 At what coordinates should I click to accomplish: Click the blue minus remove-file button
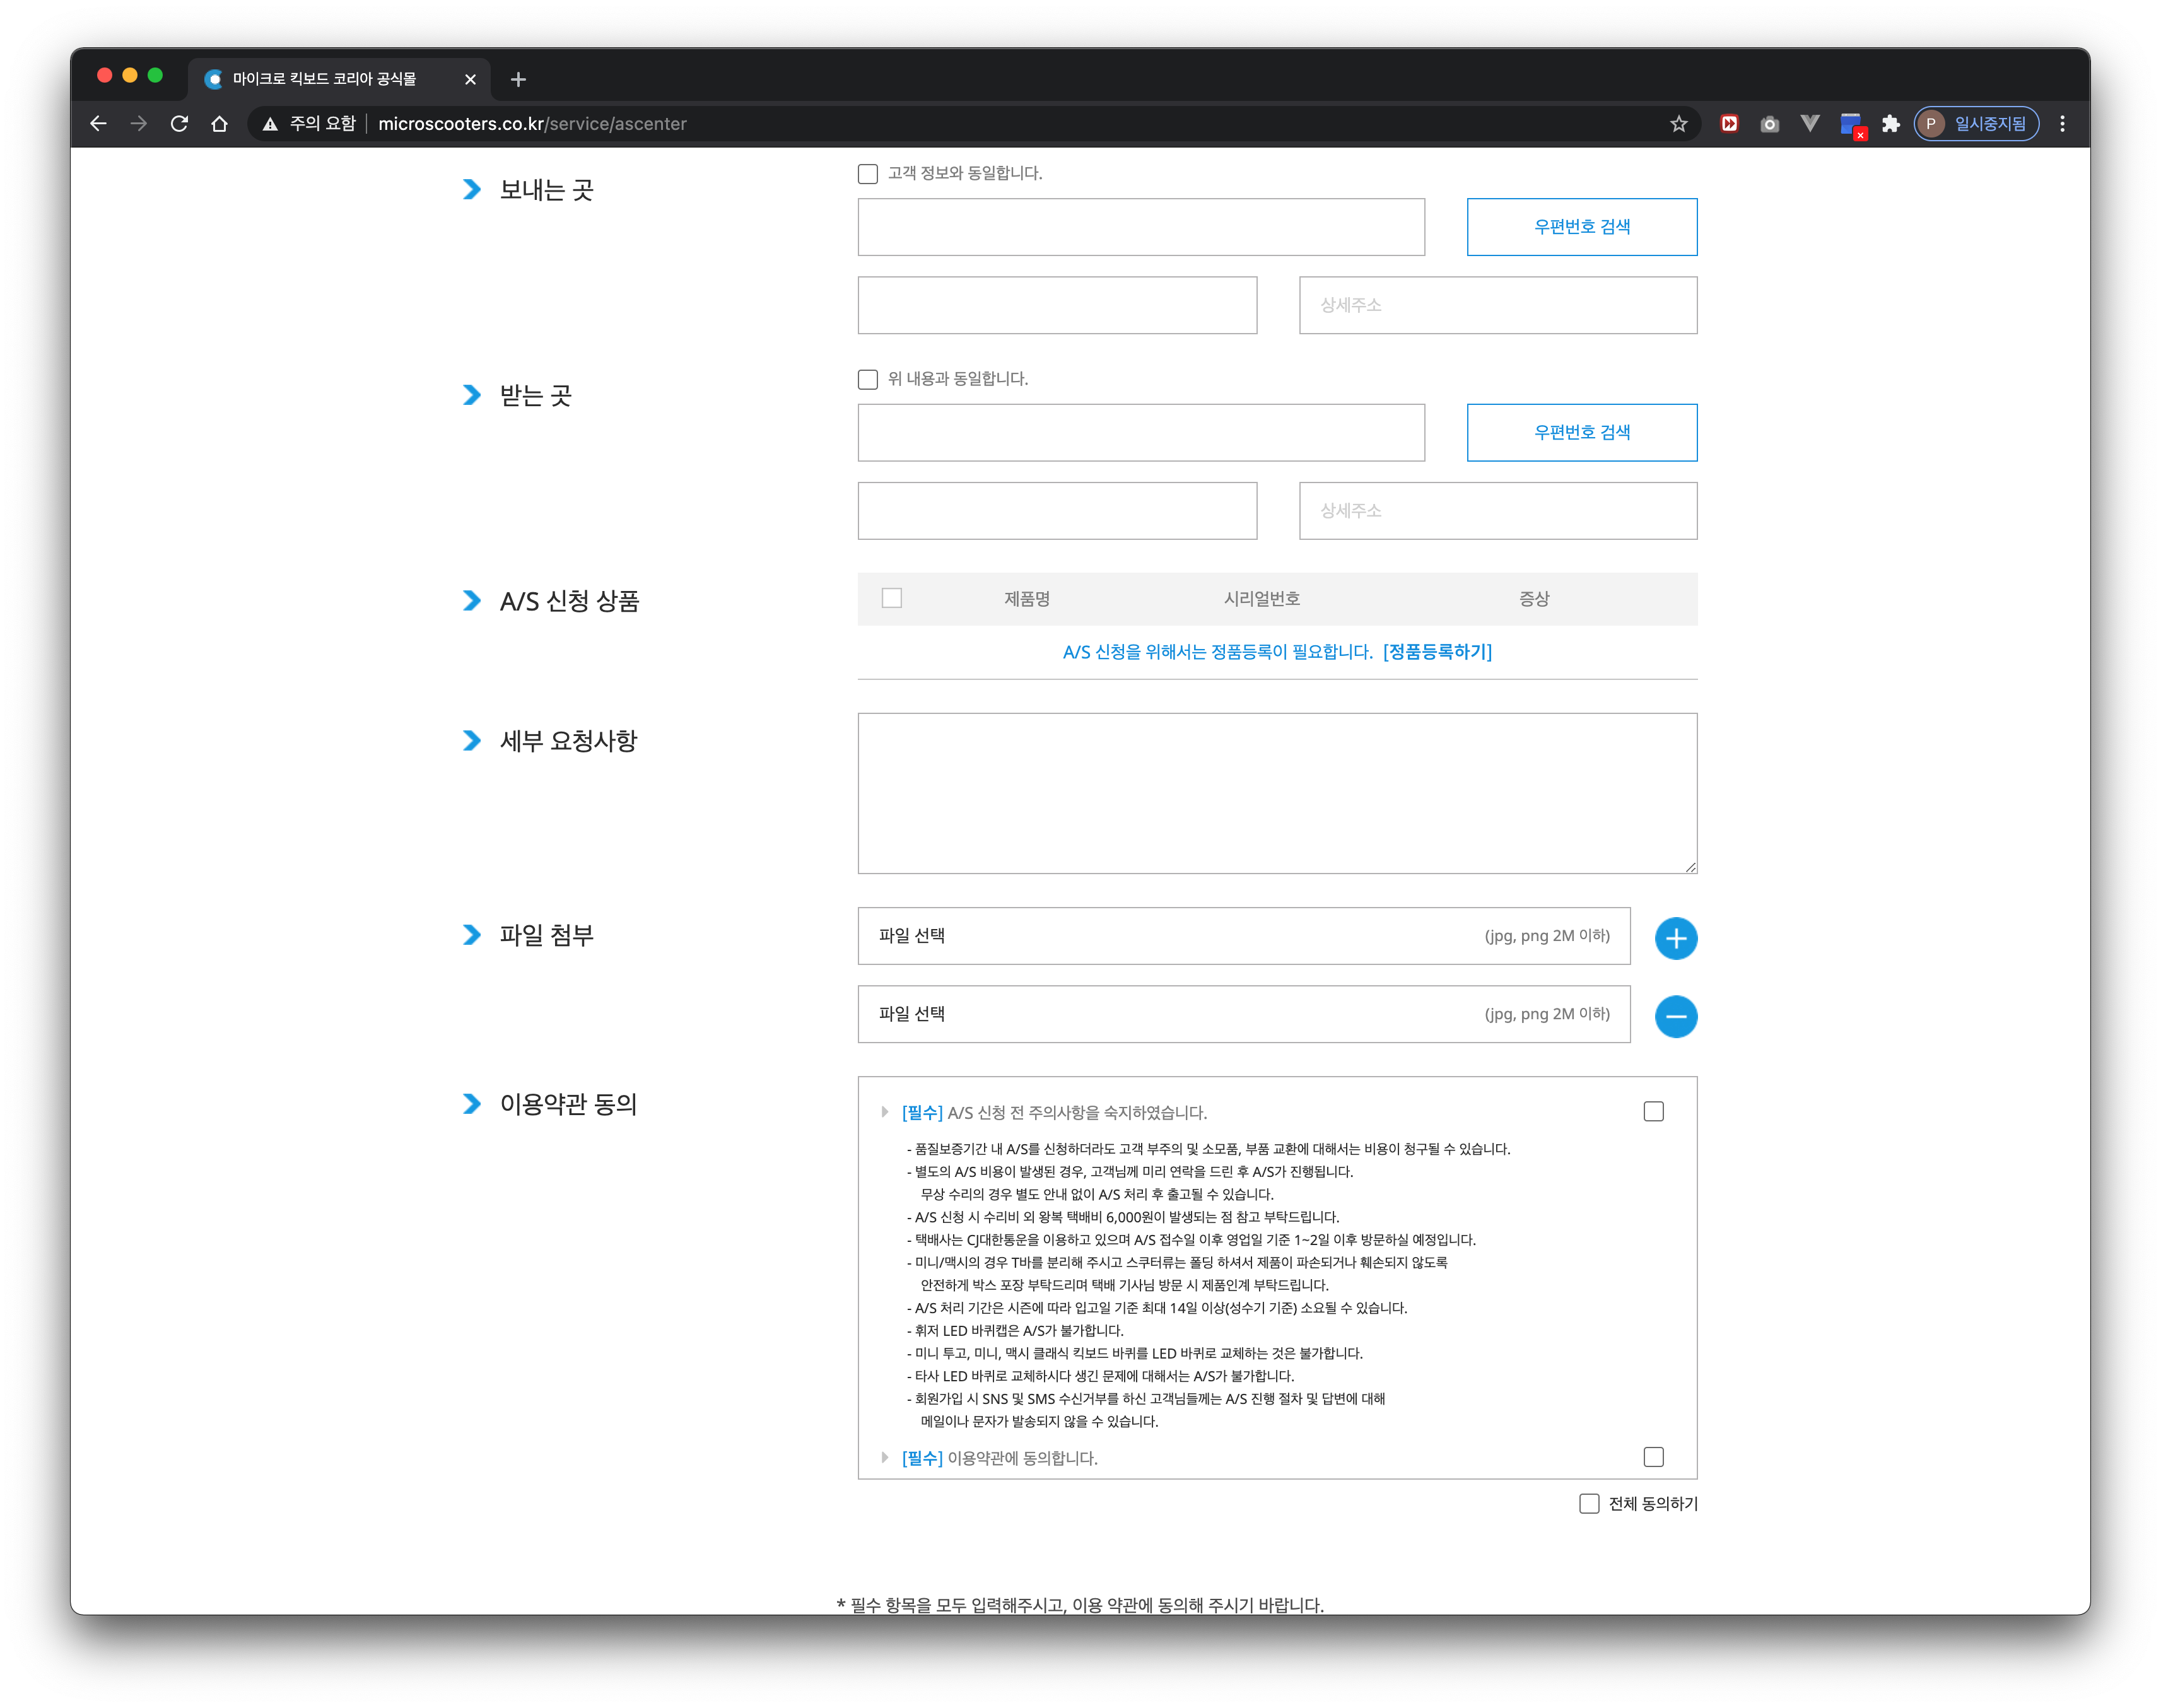[1675, 1016]
